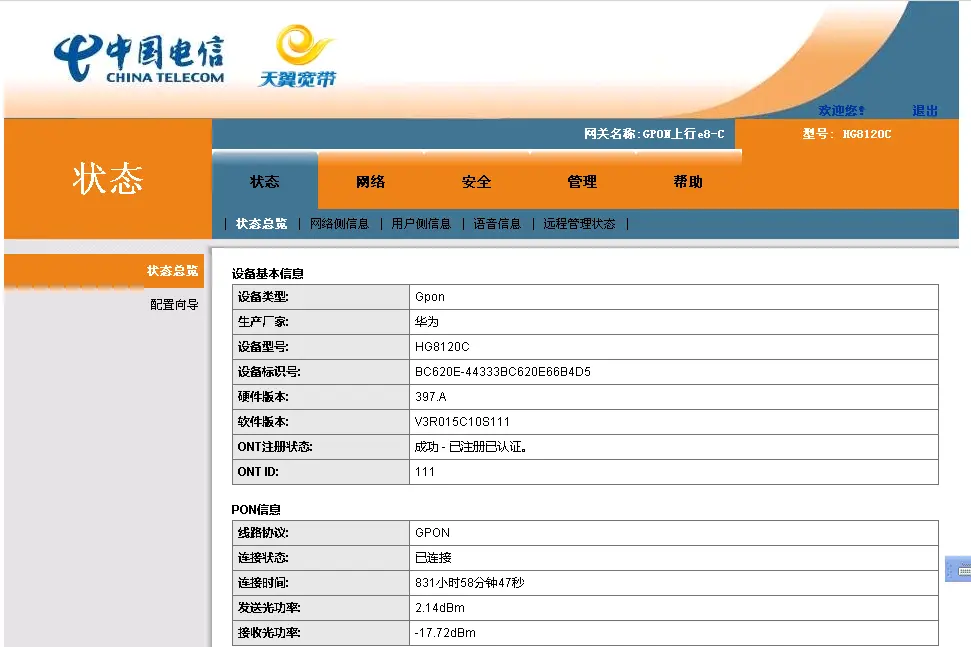Click the hardware version 397.A
Viewport: 971px width, 647px height.
430,397
